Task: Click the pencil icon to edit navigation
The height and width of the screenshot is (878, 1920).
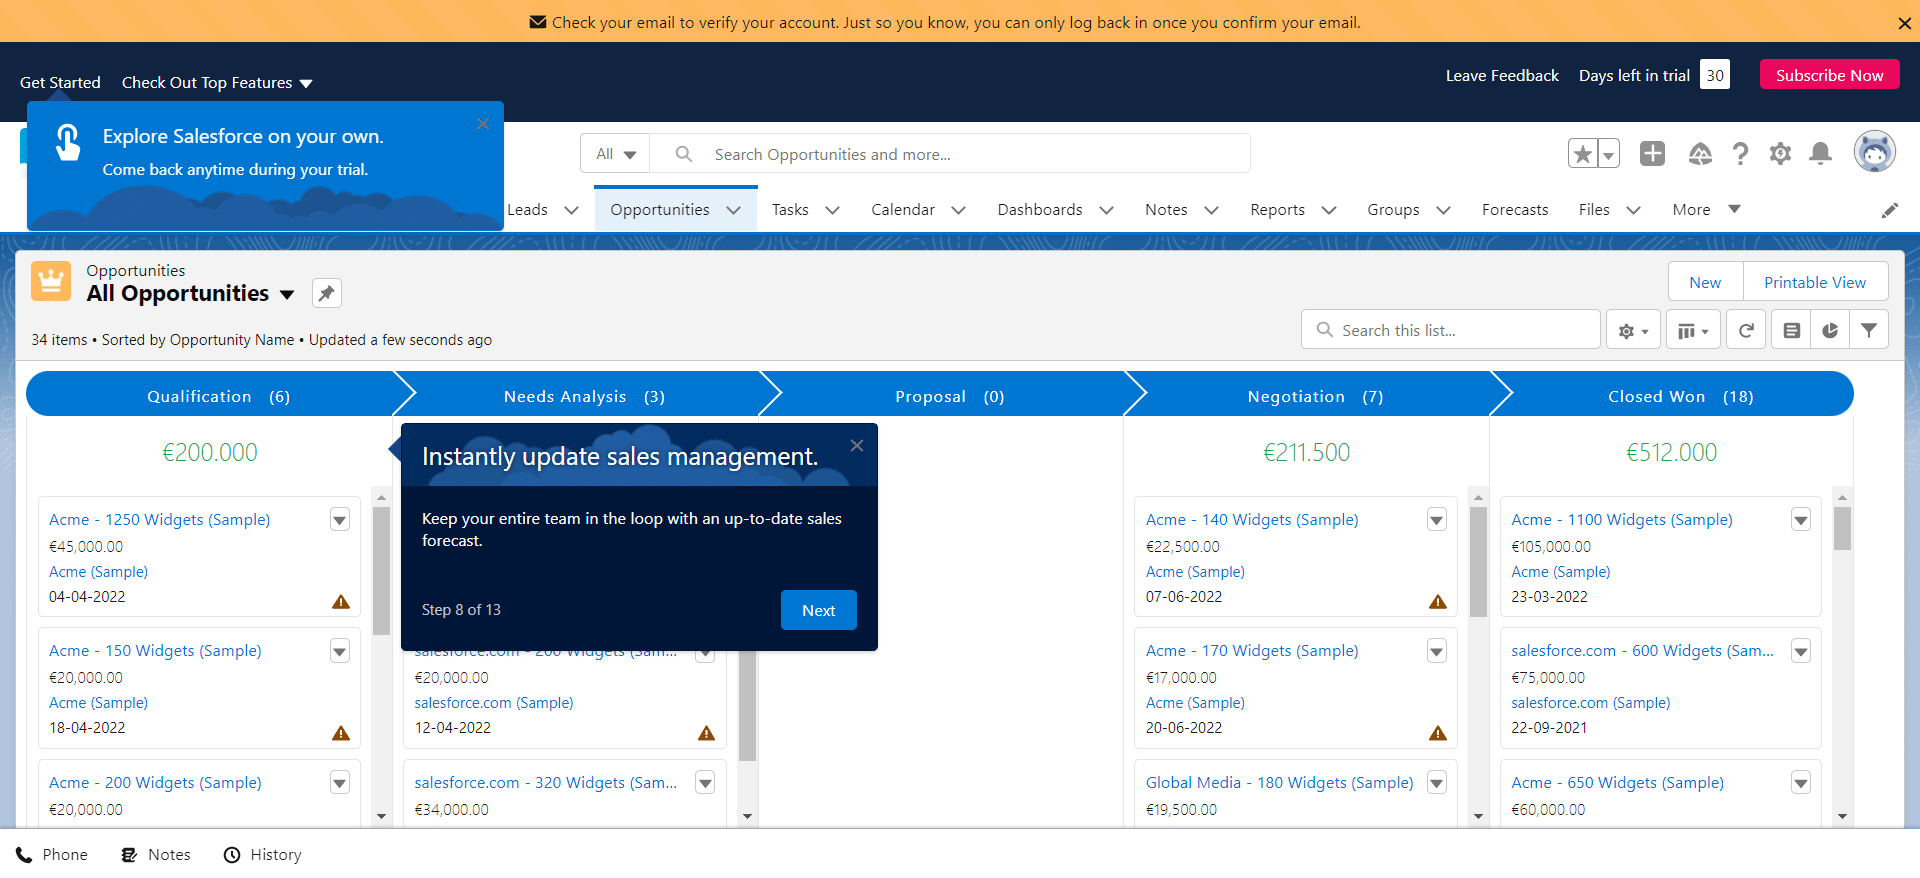Action: [x=1889, y=210]
